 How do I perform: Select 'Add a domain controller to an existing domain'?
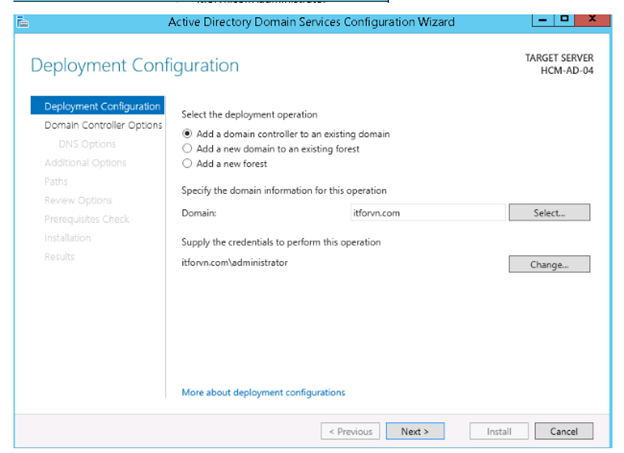point(187,134)
